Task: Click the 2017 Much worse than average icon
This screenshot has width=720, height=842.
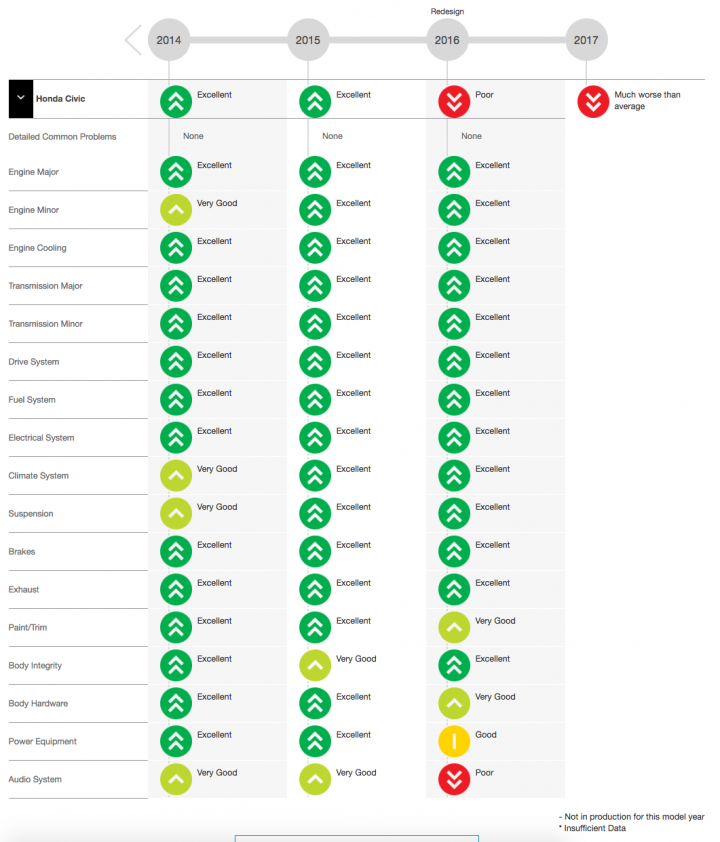Action: click(593, 101)
